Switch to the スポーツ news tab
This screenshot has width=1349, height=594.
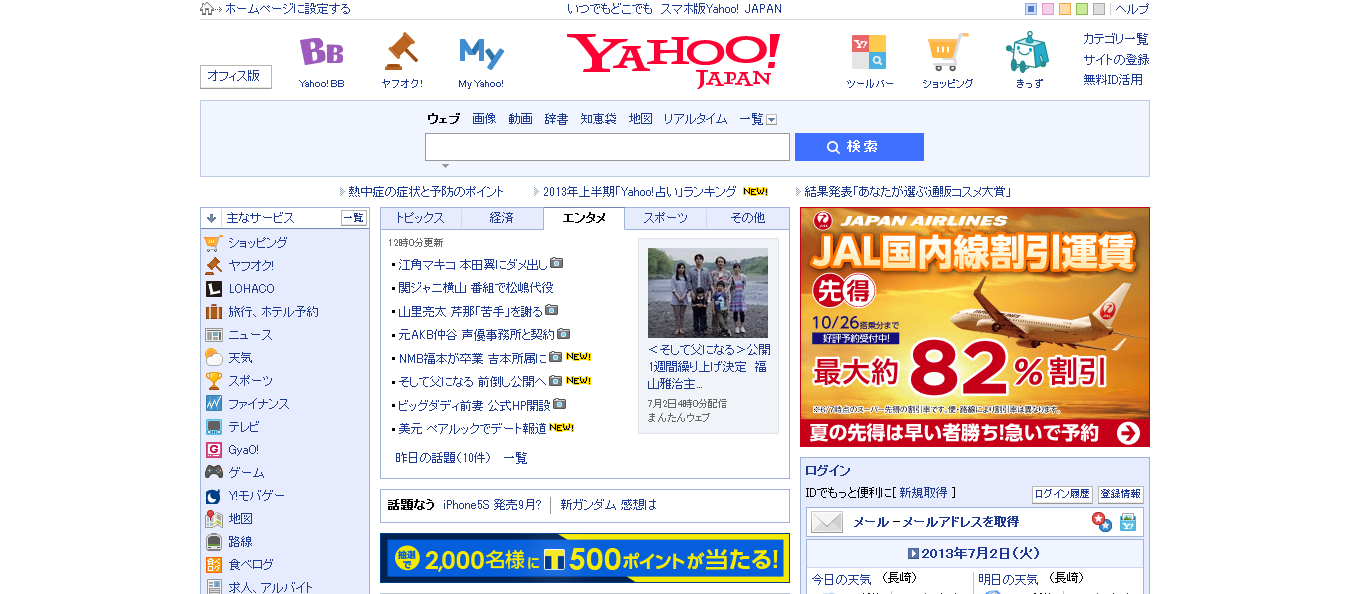point(665,218)
